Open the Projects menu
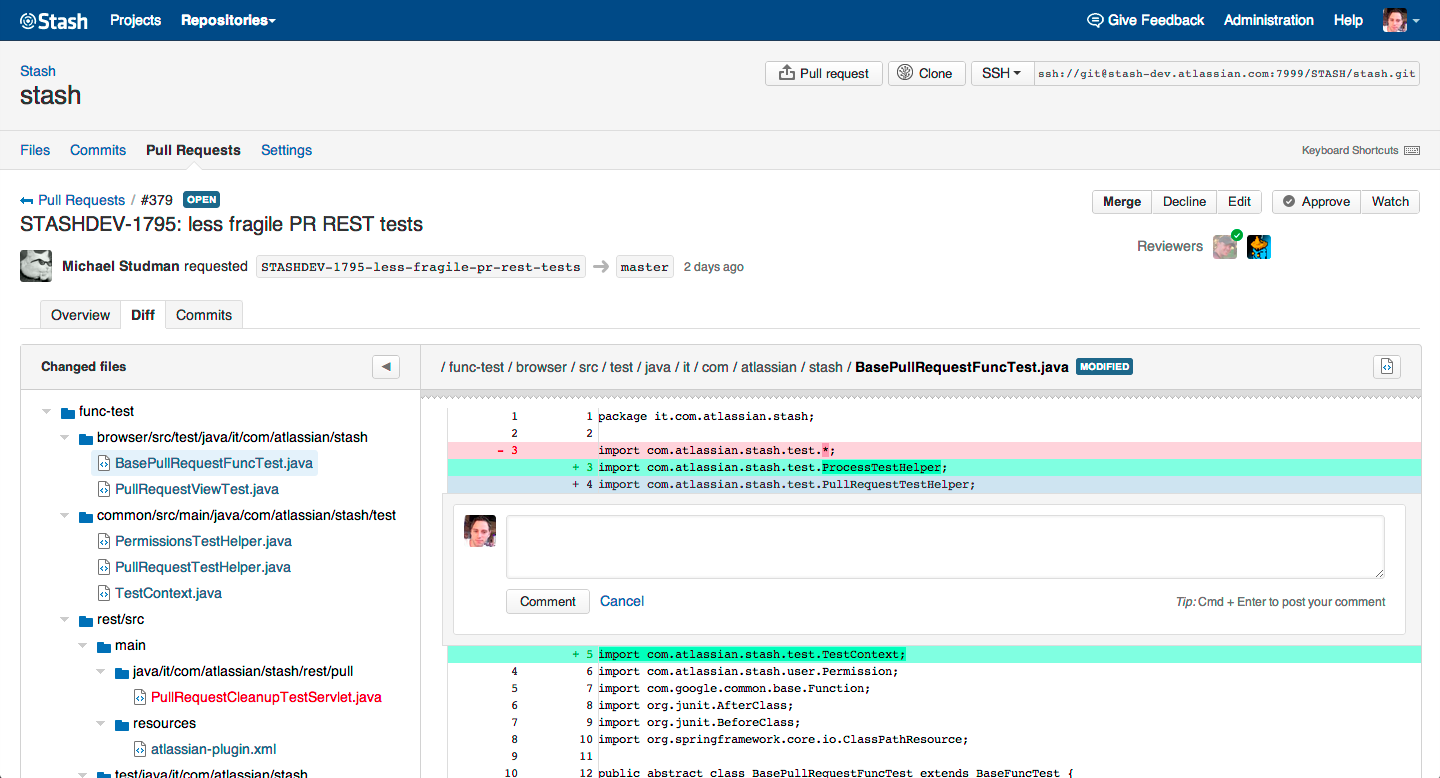The height and width of the screenshot is (778, 1440). click(135, 20)
